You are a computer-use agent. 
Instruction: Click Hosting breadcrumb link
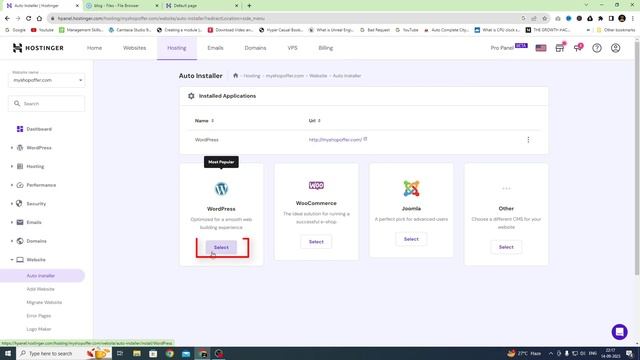(x=252, y=76)
